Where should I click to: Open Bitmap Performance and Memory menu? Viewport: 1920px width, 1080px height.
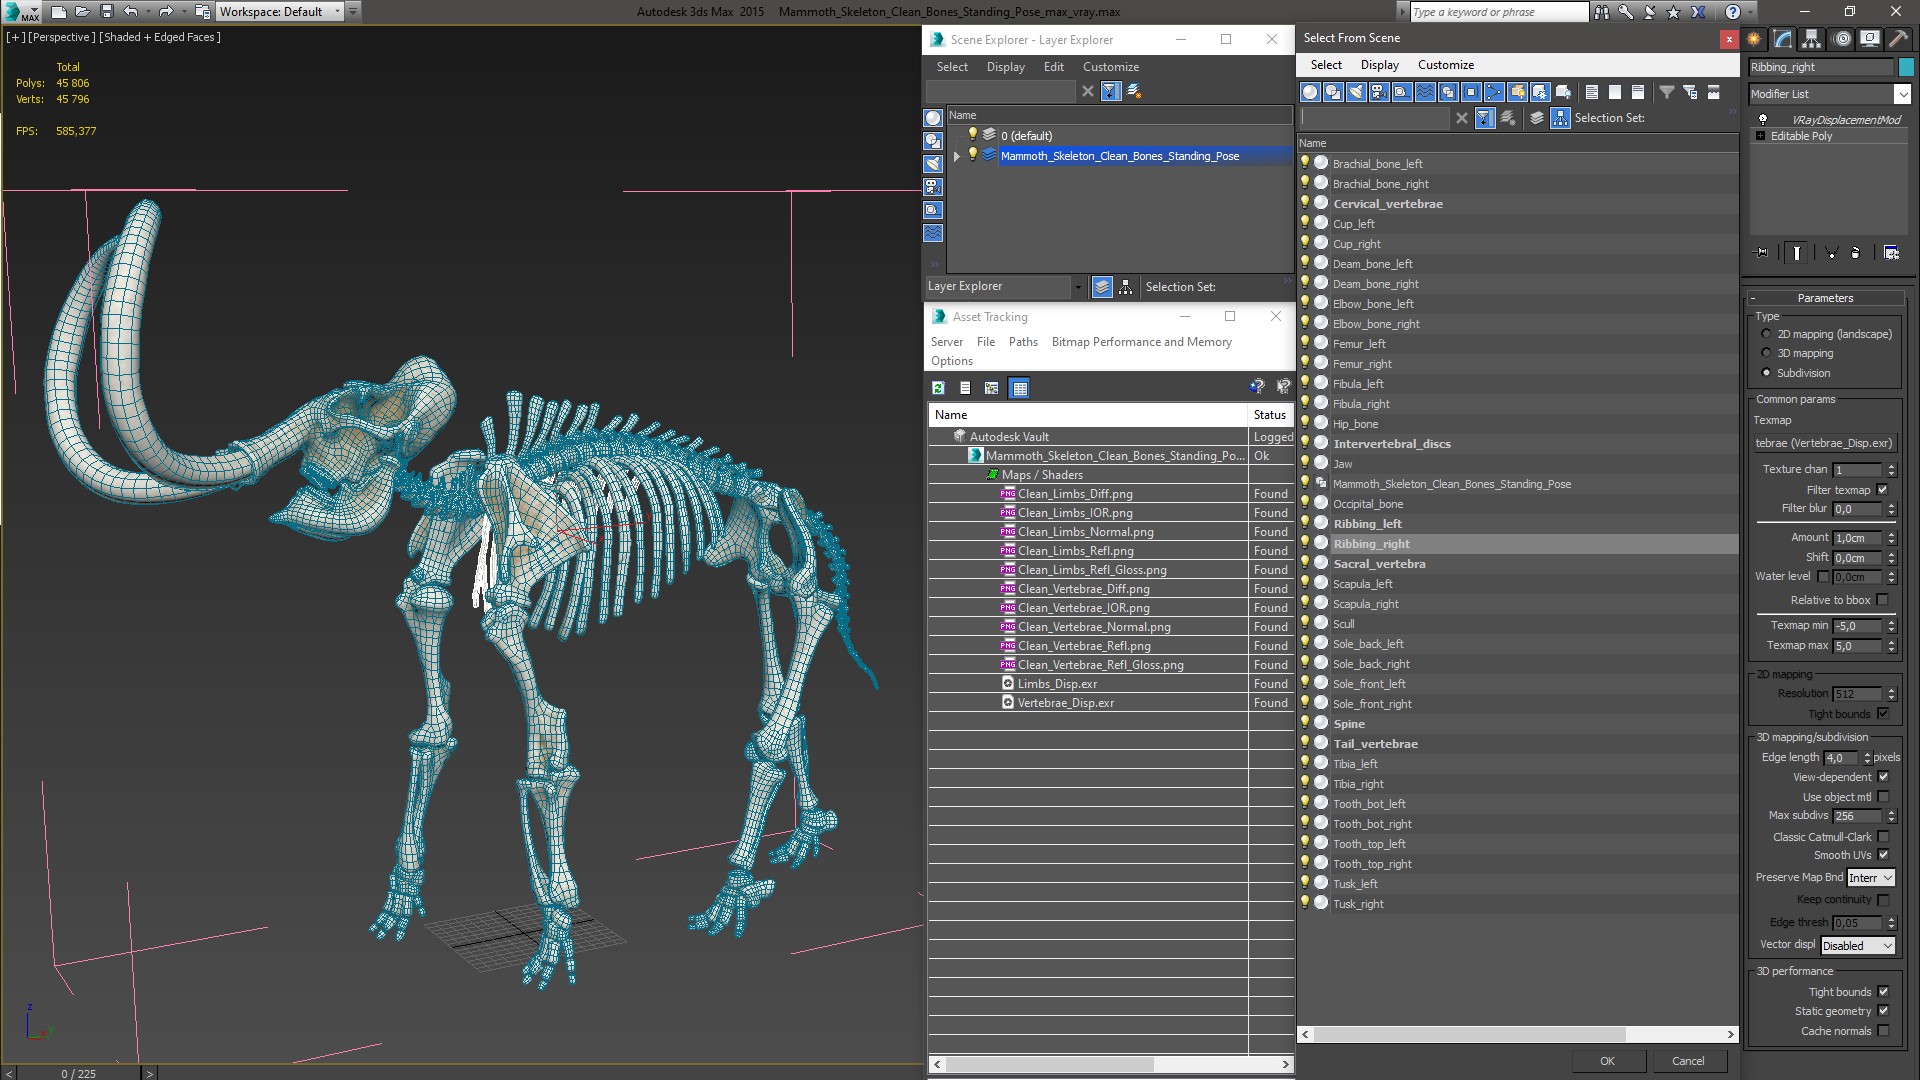(x=1141, y=342)
